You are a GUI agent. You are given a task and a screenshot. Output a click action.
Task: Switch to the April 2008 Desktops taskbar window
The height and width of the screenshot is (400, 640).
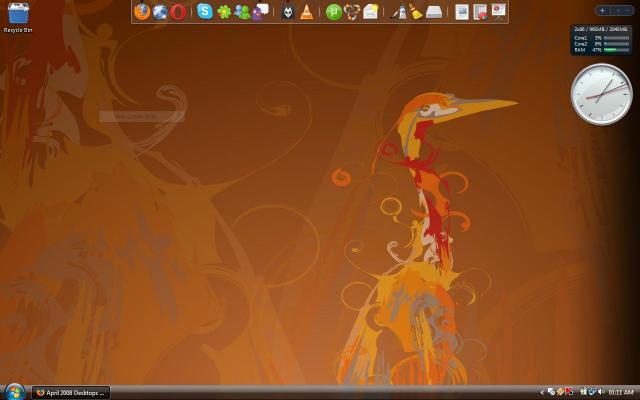pos(71,393)
